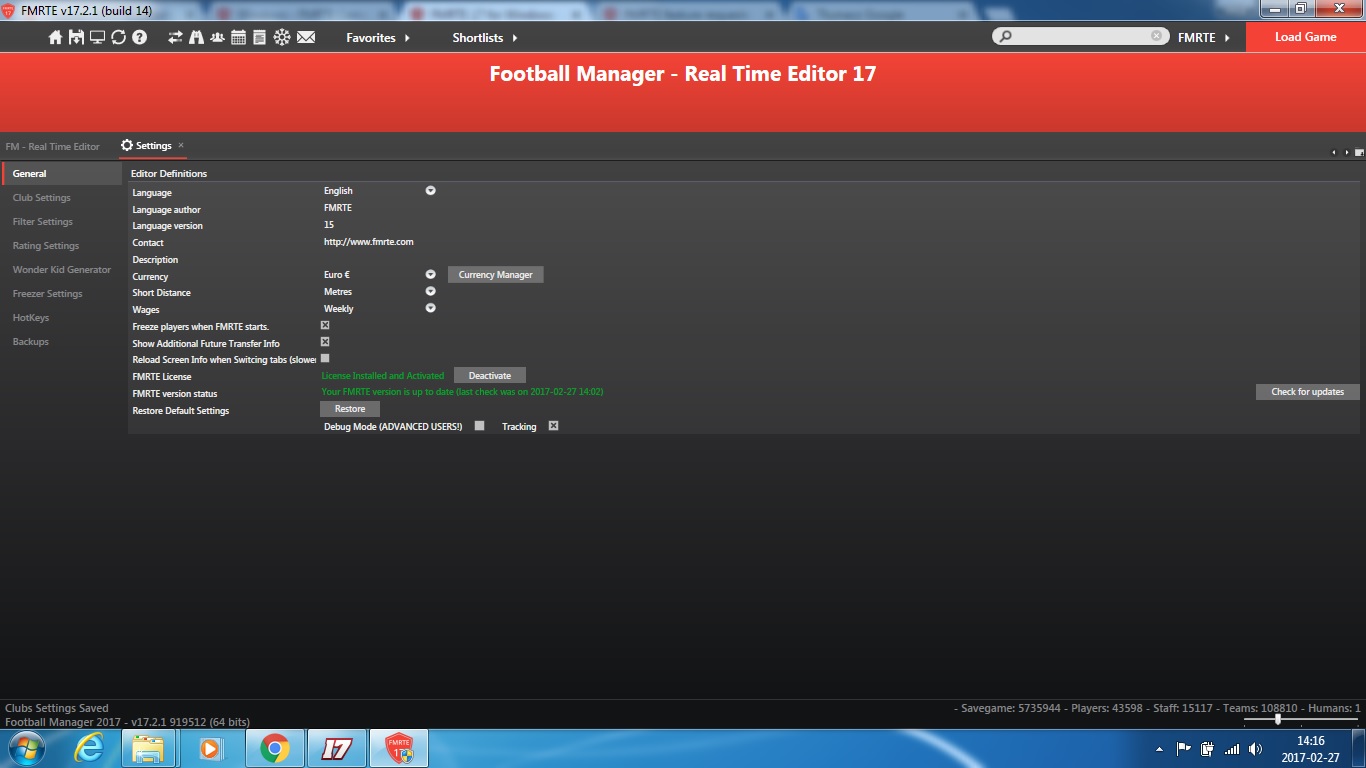This screenshot has width=1366, height=768.
Task: Open the Wages dropdown arrow
Action: pos(431,308)
